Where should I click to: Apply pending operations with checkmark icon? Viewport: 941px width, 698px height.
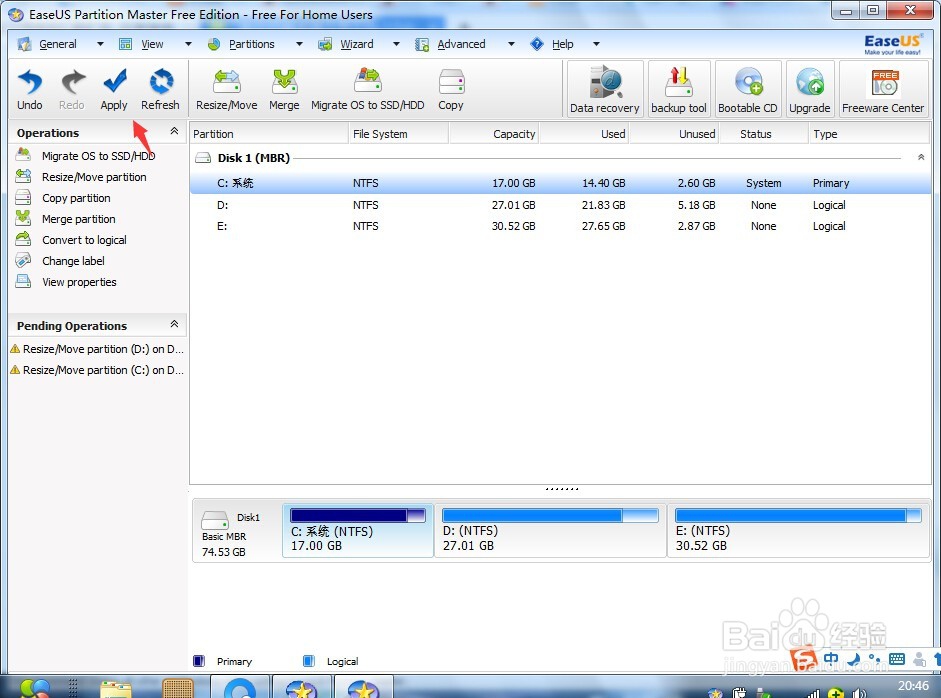tap(114, 89)
